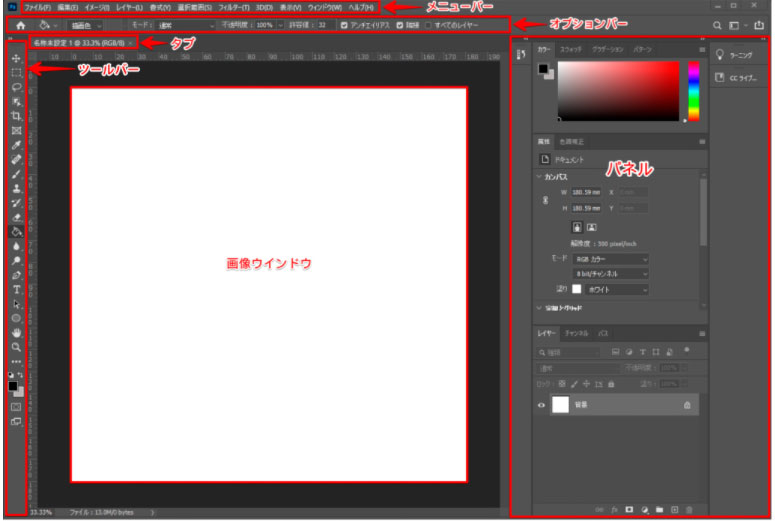Open the フィルター(T) menu
The image size is (775, 521).
point(234,7)
